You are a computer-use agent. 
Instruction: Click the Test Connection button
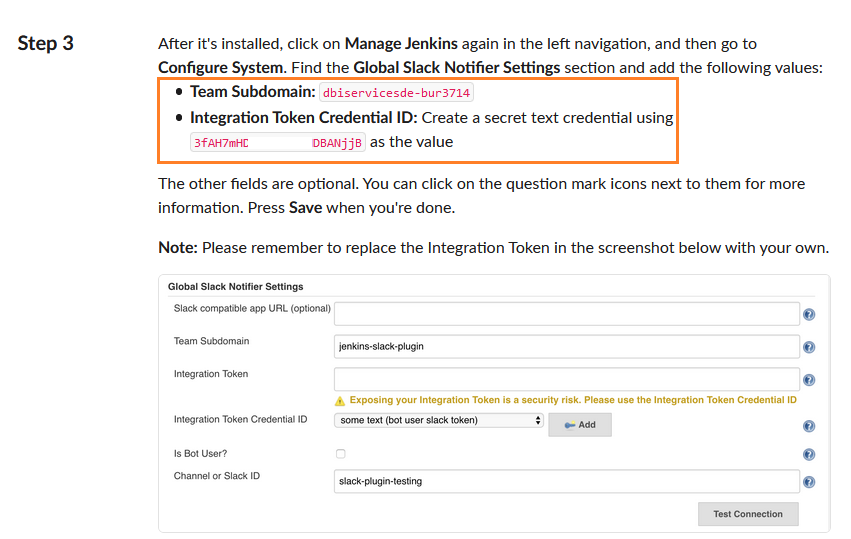[x=748, y=514]
